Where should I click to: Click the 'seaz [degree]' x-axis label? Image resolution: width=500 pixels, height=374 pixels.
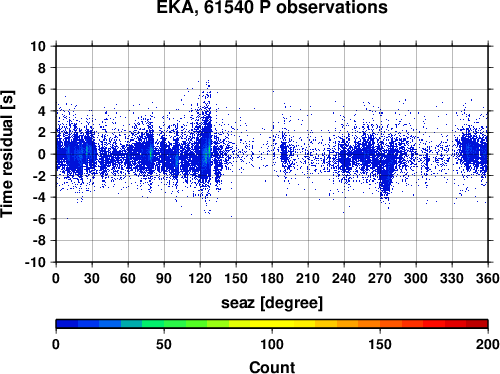coord(272,303)
